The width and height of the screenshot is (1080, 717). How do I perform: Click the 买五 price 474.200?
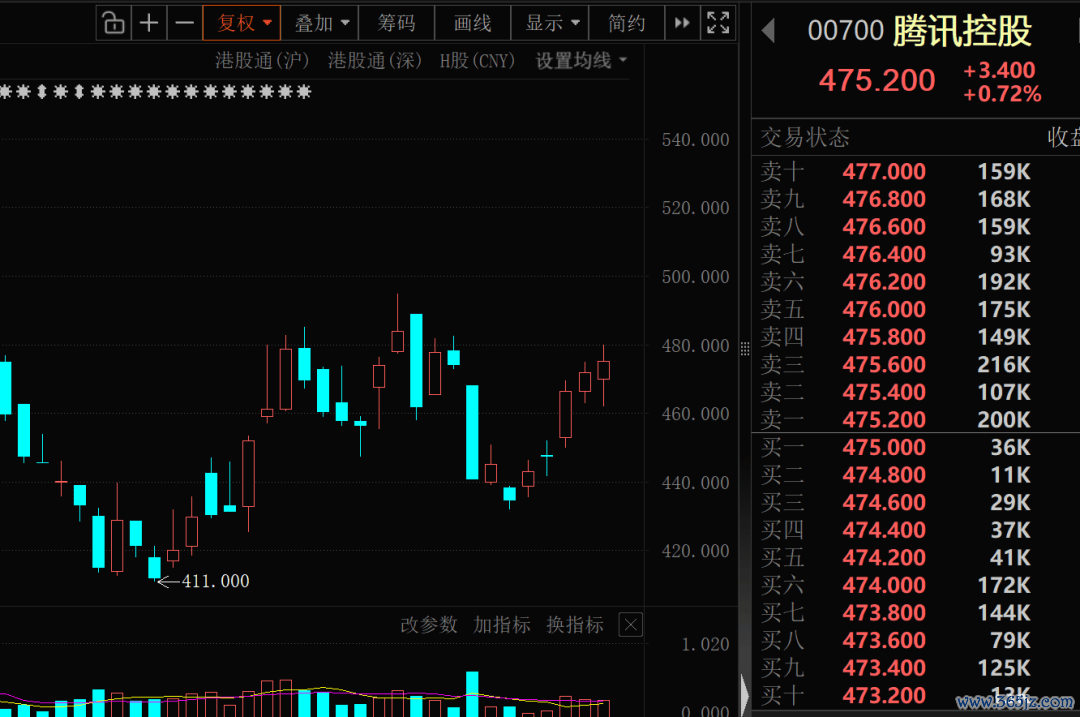coord(884,557)
